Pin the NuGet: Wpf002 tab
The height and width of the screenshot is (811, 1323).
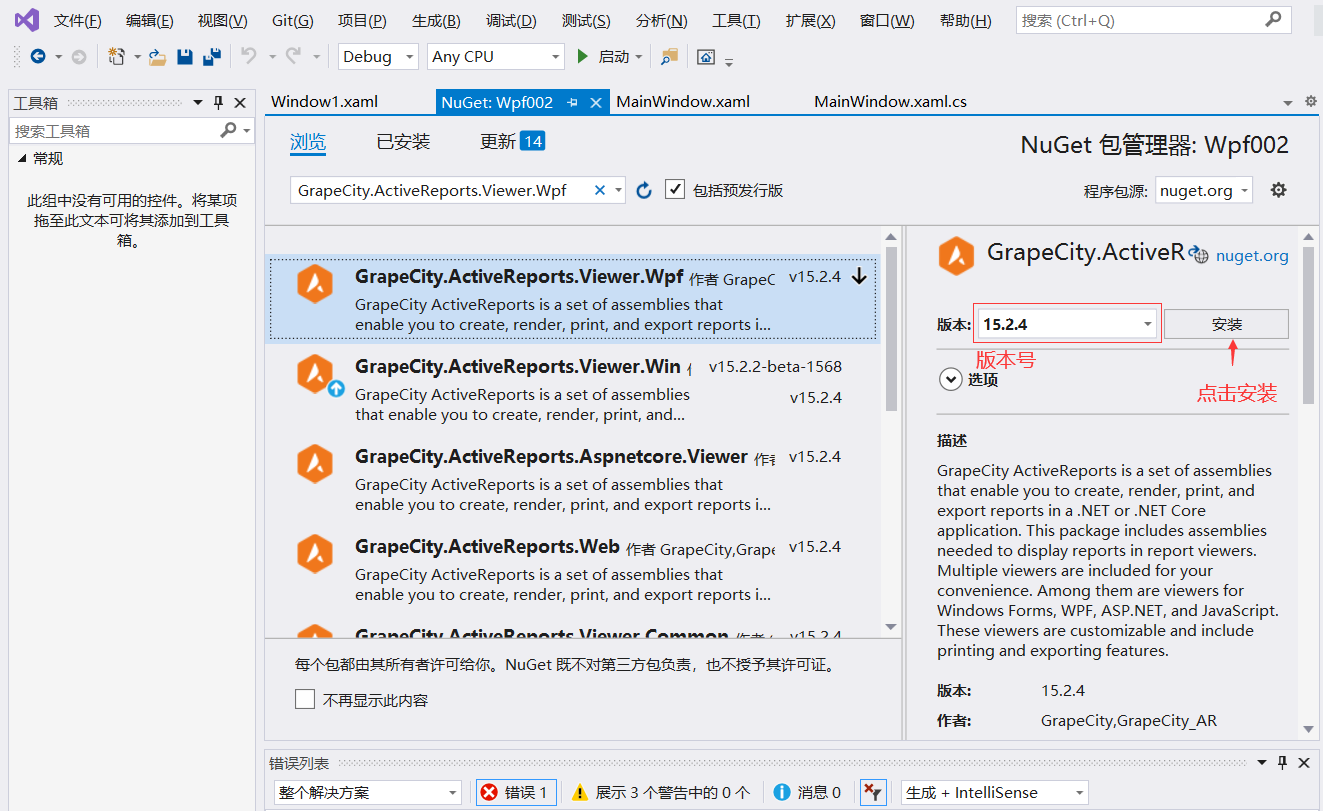(573, 102)
